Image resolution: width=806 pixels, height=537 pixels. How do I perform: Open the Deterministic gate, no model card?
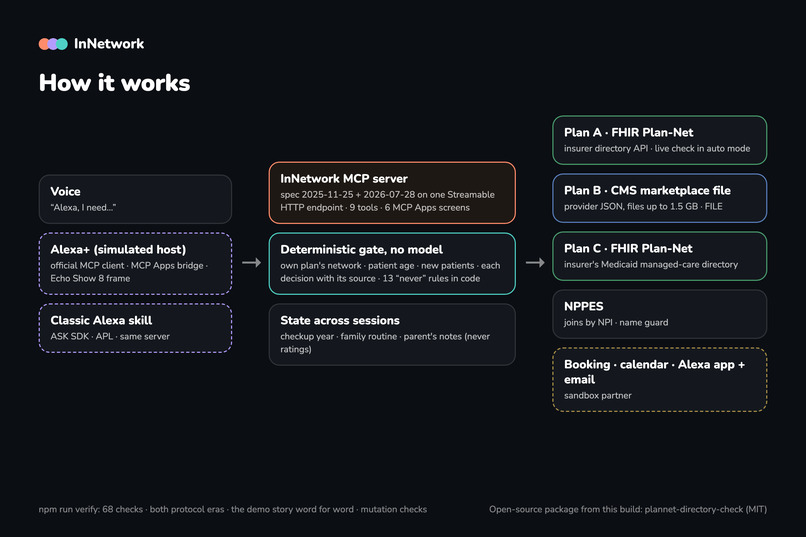[x=392, y=264]
